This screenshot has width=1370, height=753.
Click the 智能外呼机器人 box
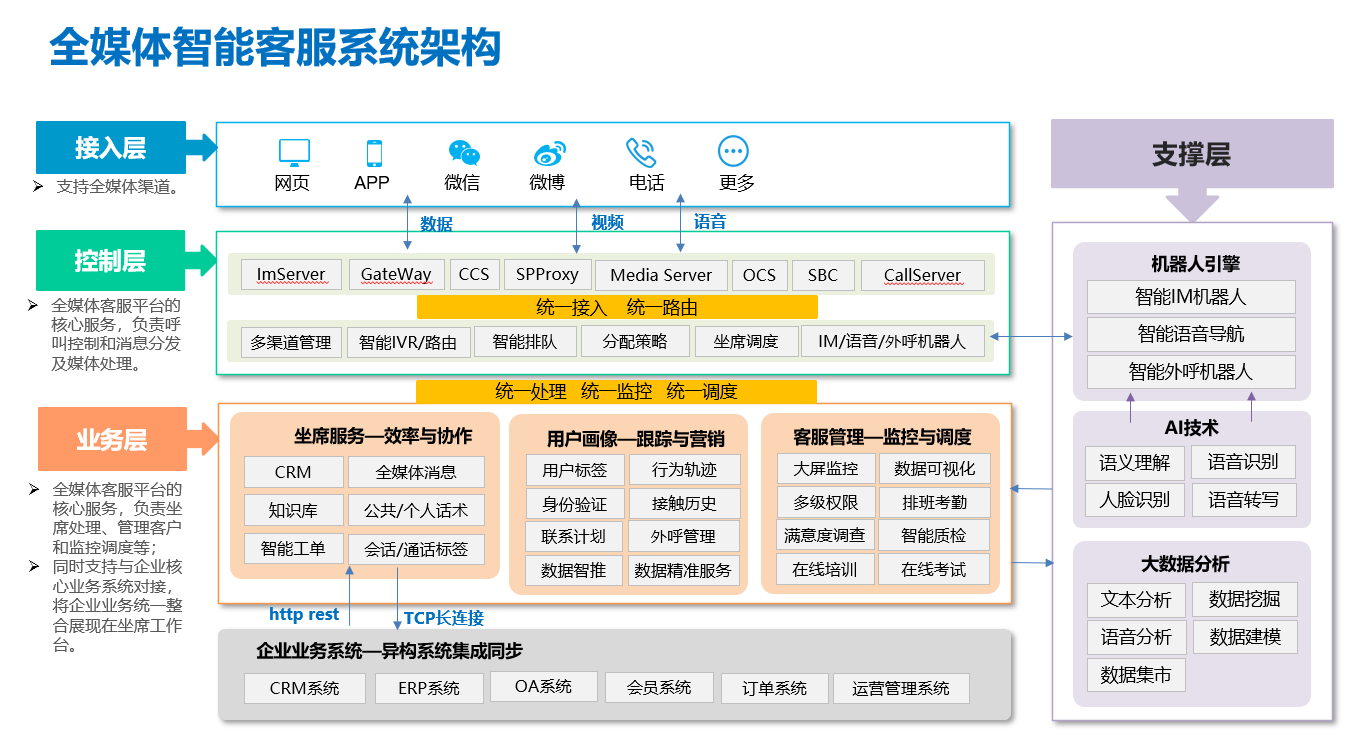click(x=1191, y=372)
